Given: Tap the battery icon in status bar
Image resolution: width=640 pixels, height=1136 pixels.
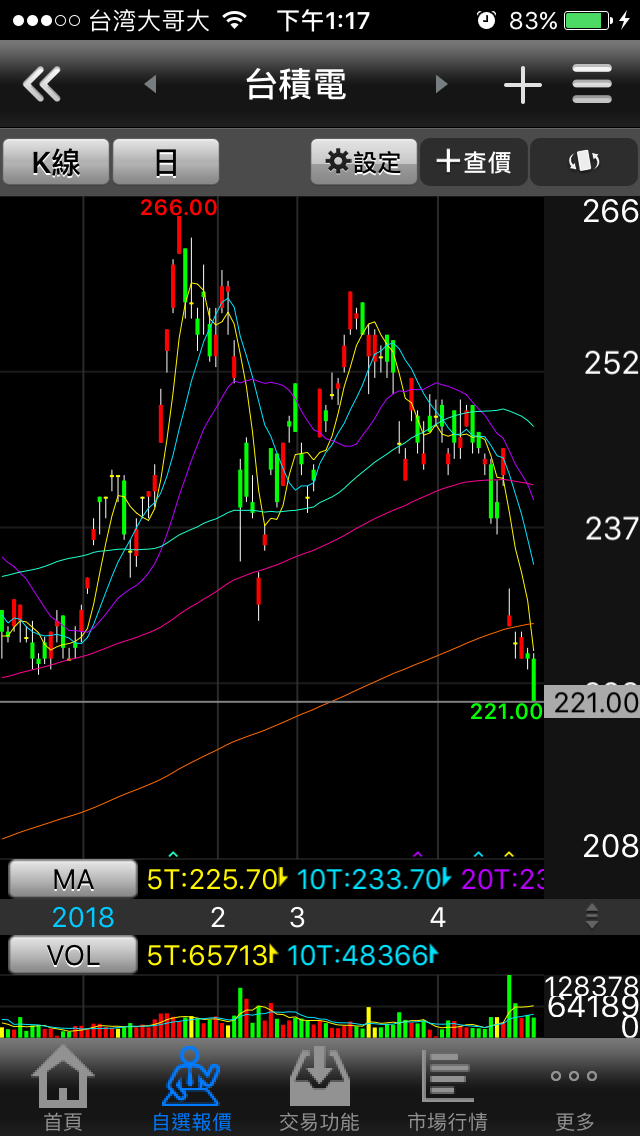Looking at the screenshot, I should click(x=587, y=20).
